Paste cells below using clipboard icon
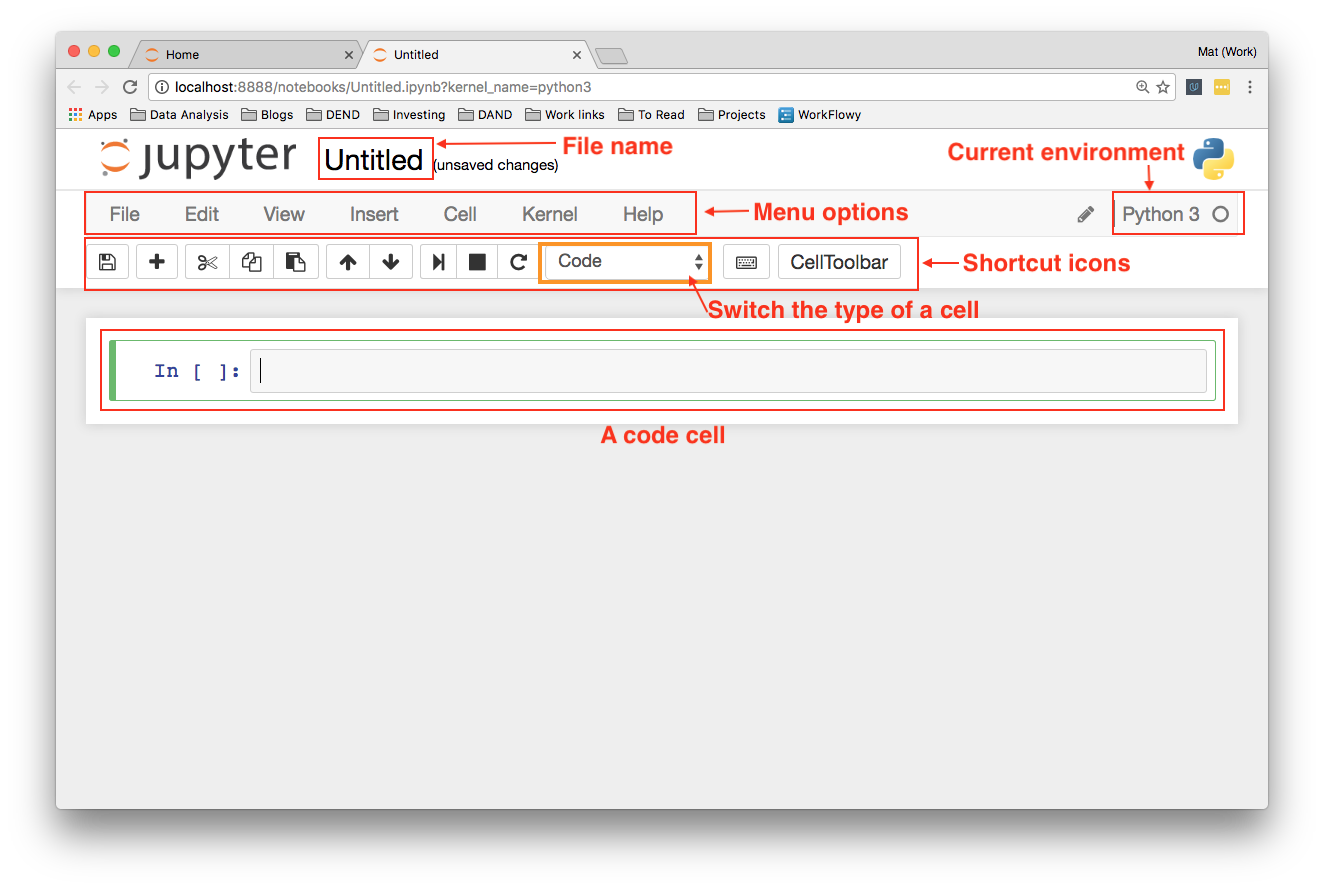This screenshot has width=1324, height=889. coord(296,262)
